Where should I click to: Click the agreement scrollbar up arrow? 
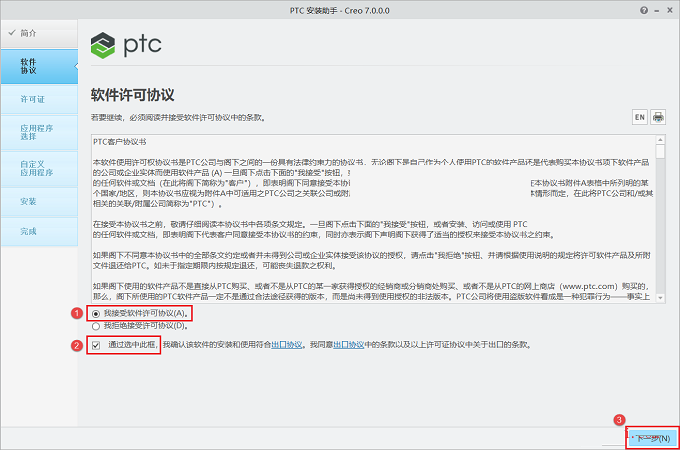click(x=660, y=140)
